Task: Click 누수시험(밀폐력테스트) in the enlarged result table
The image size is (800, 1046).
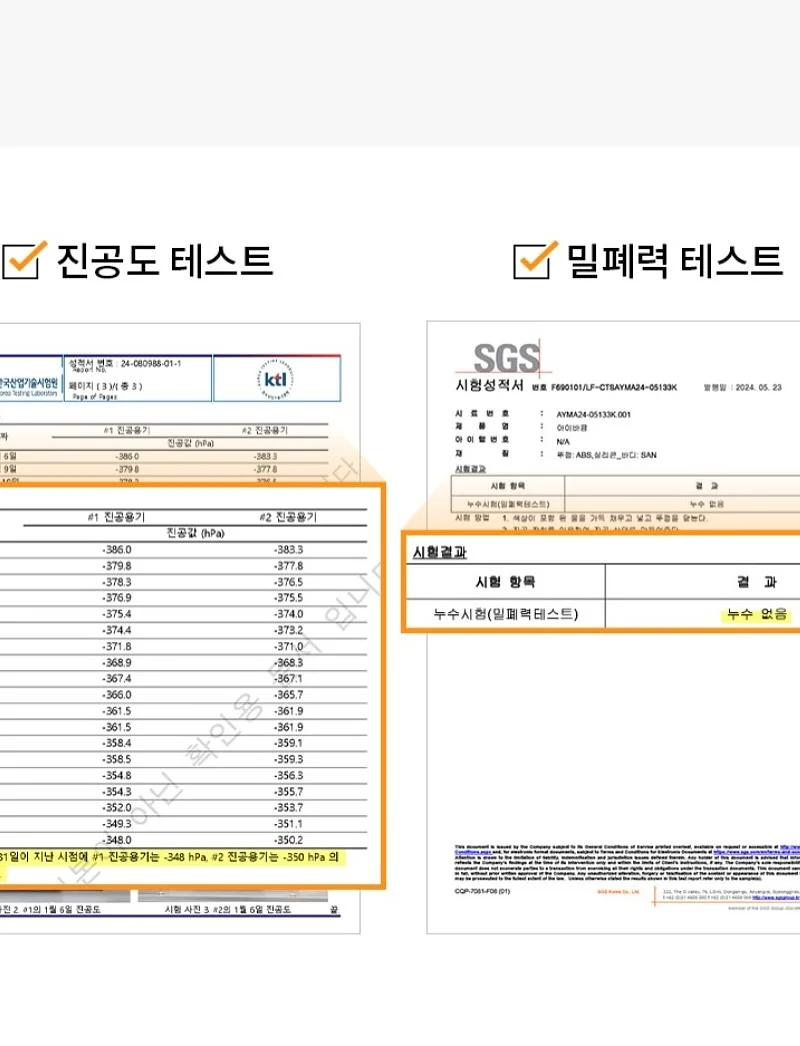Action: [506, 614]
